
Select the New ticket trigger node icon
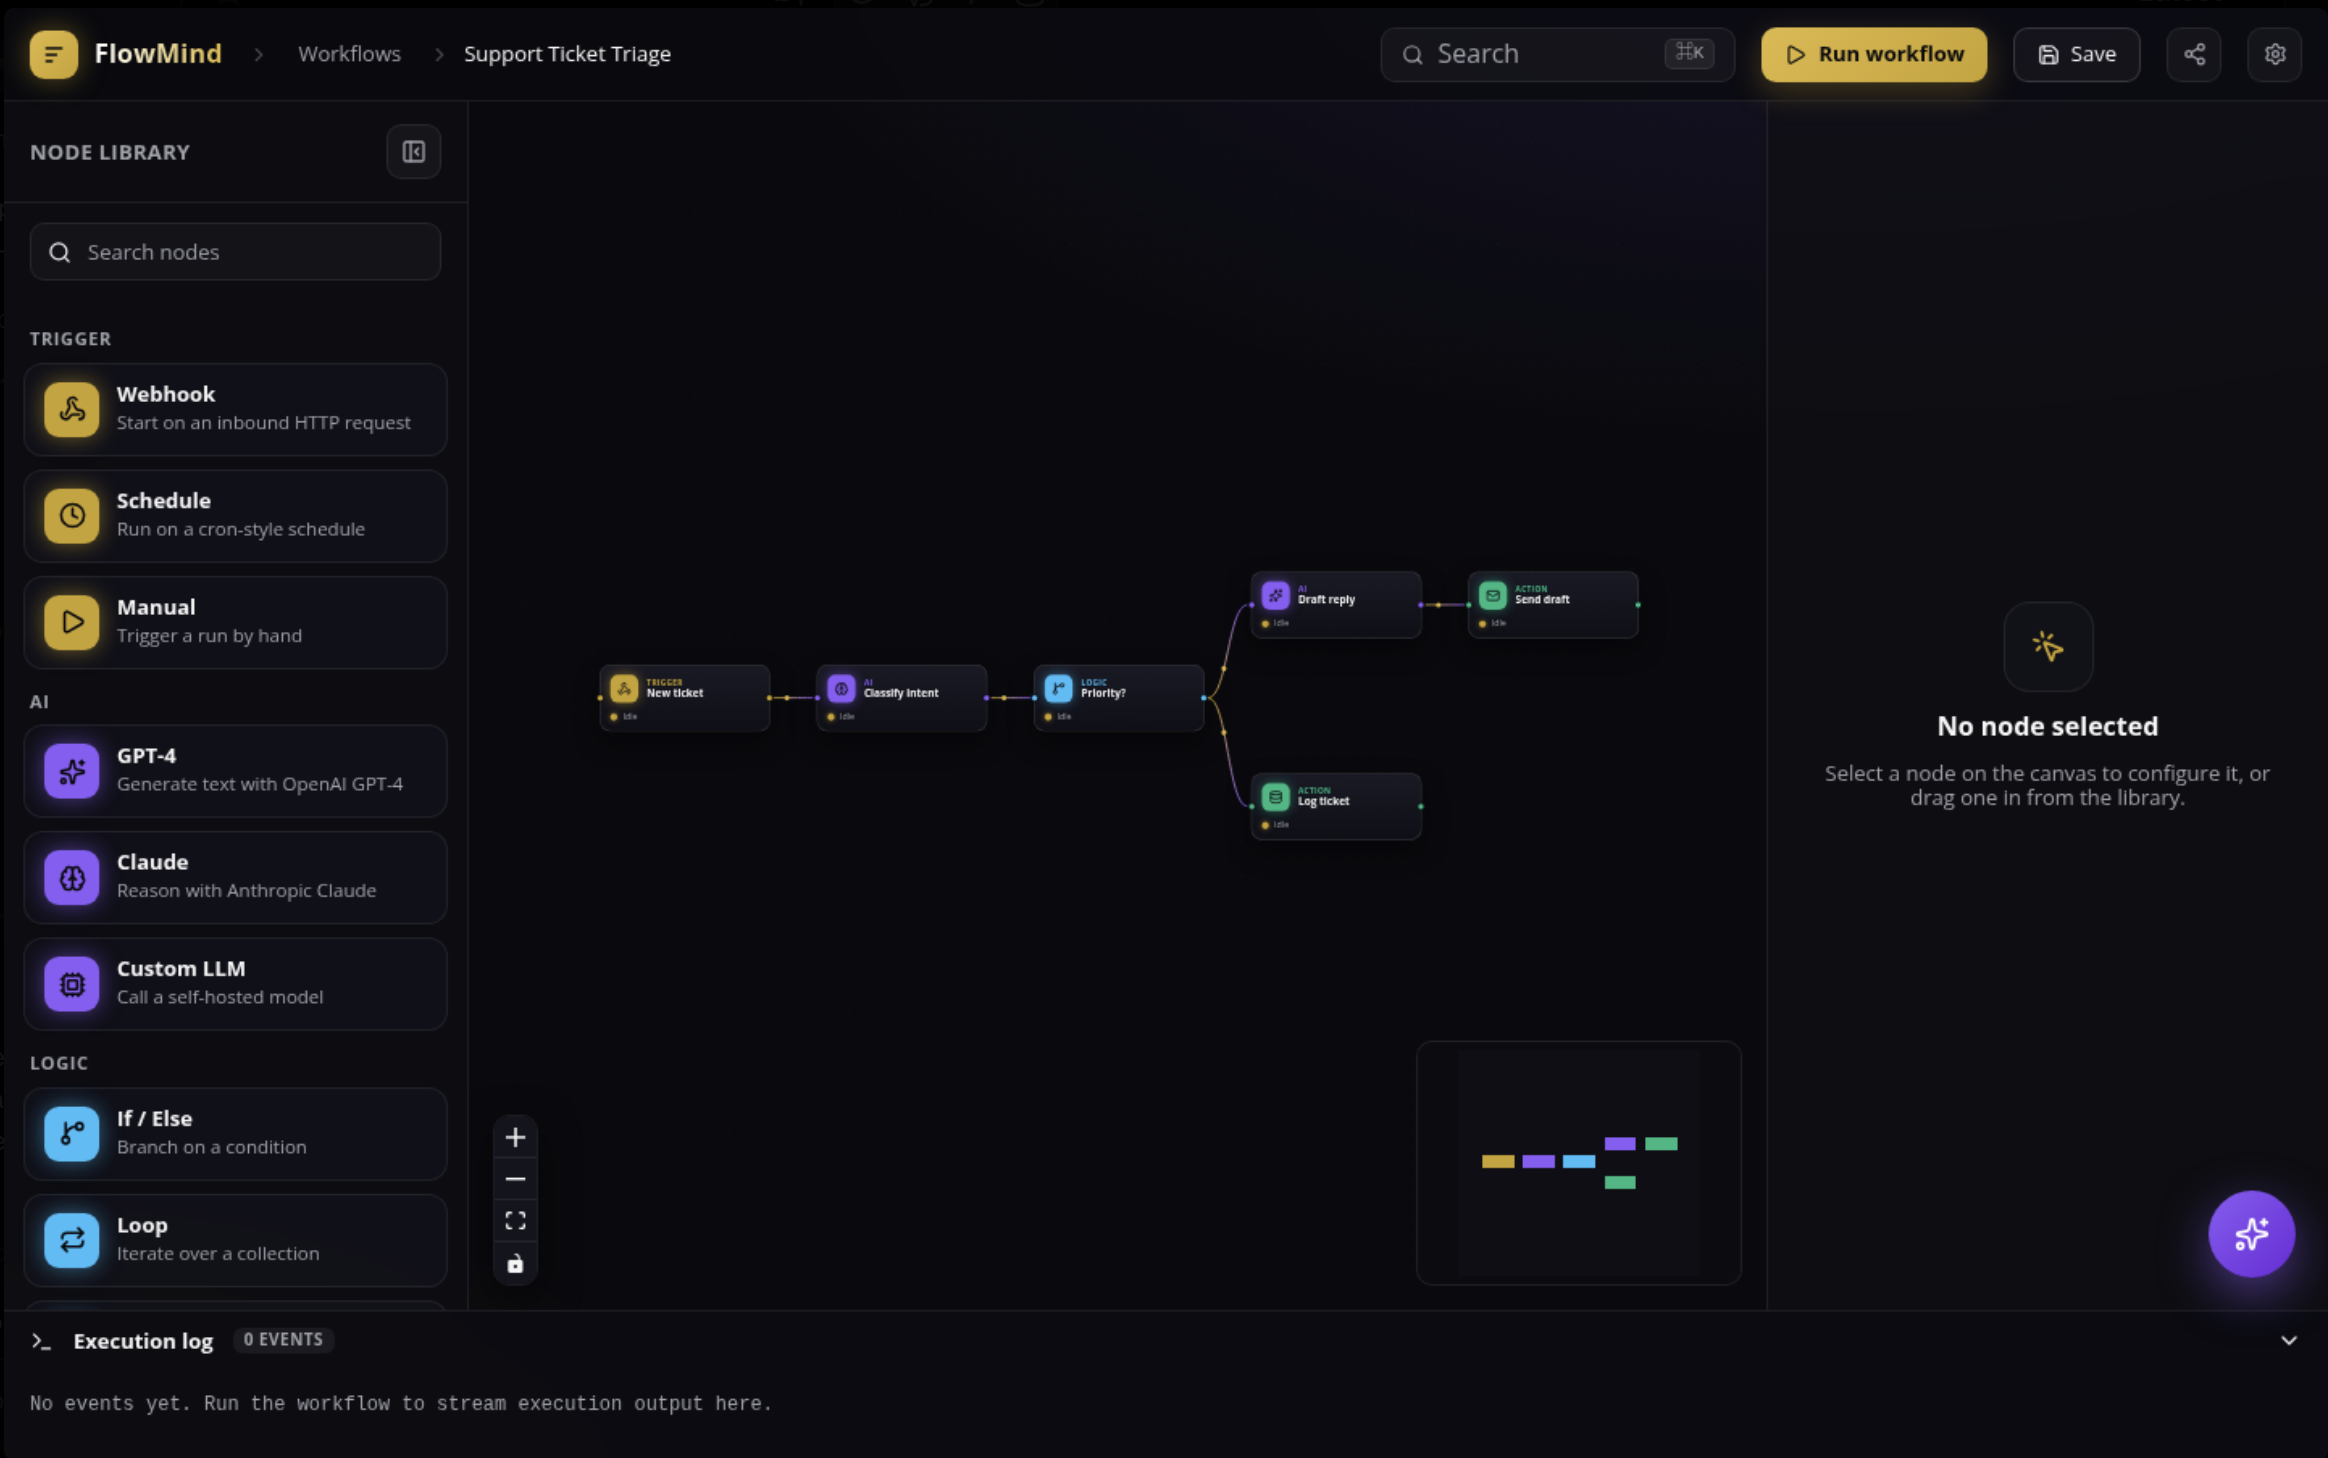(x=624, y=689)
